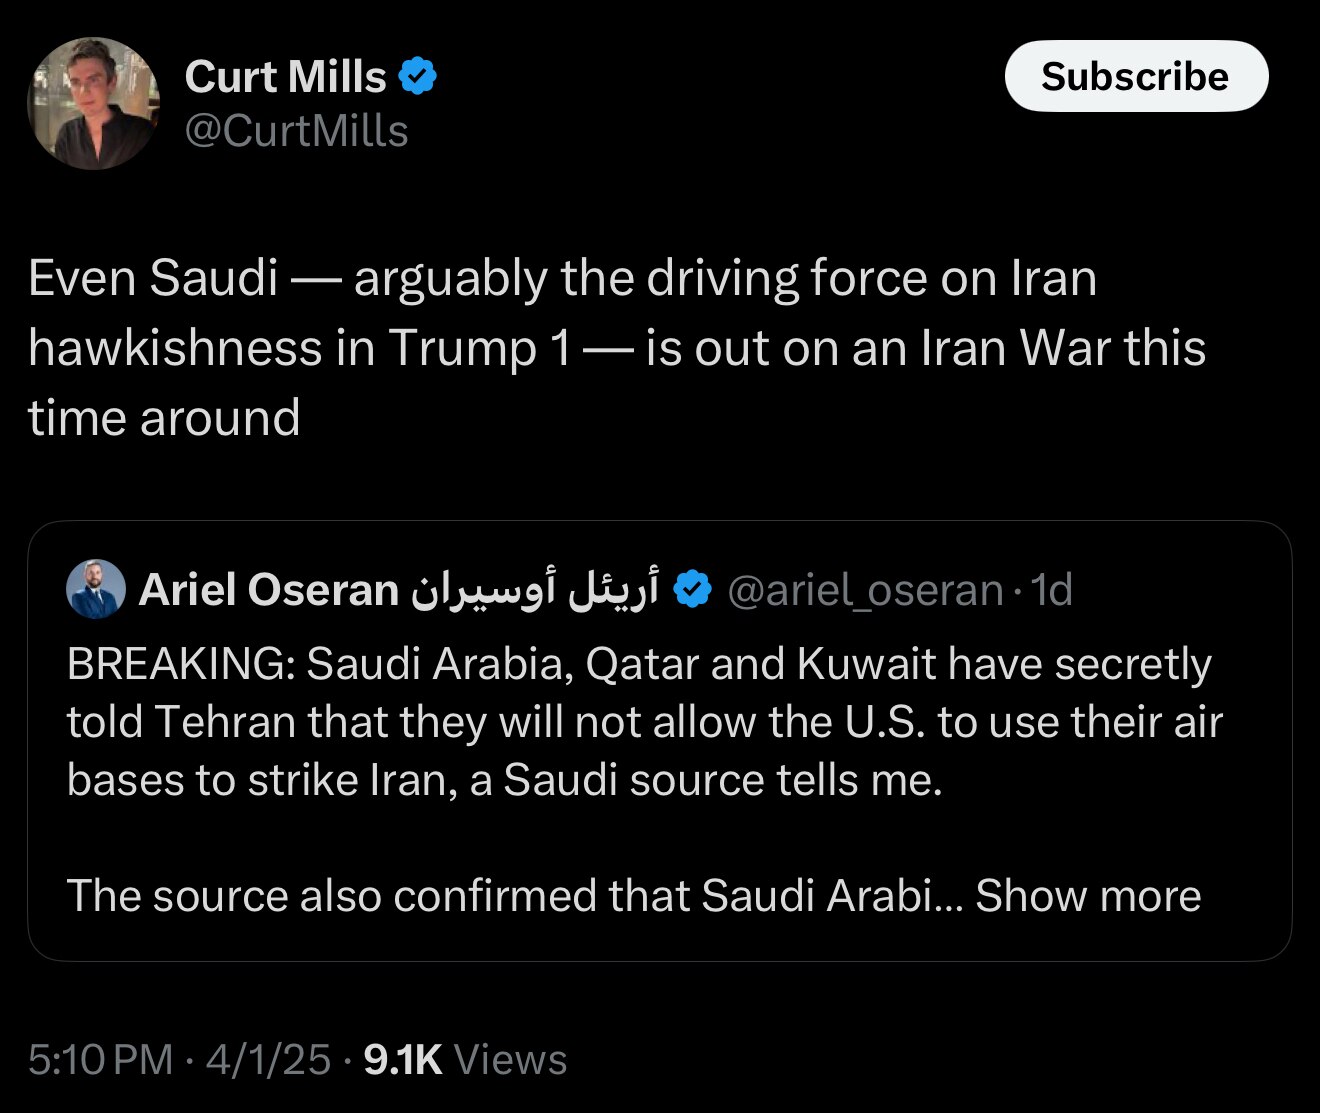The width and height of the screenshot is (1320, 1113).
Task: Click the 1d timestamp on the quoted tweet
Action: [x=1051, y=590]
